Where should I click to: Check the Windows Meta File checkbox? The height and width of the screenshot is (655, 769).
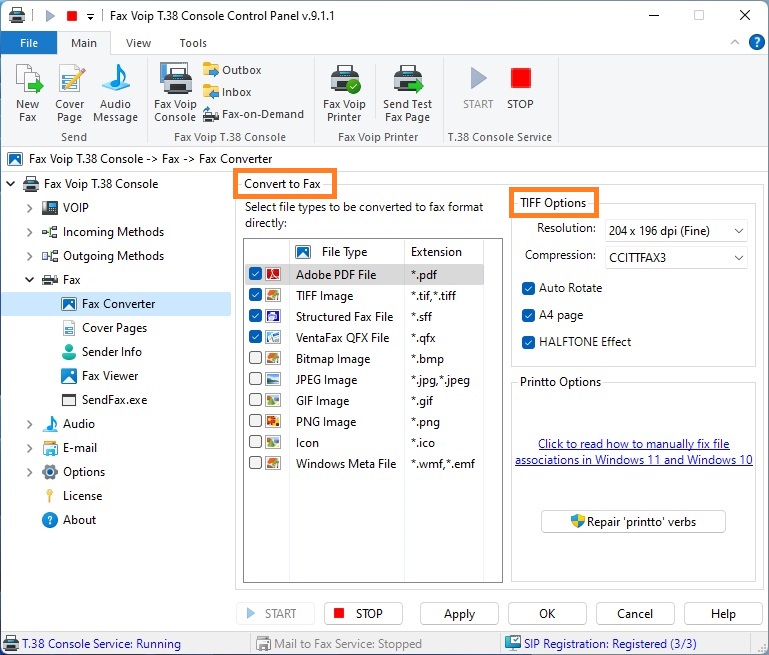pos(256,463)
